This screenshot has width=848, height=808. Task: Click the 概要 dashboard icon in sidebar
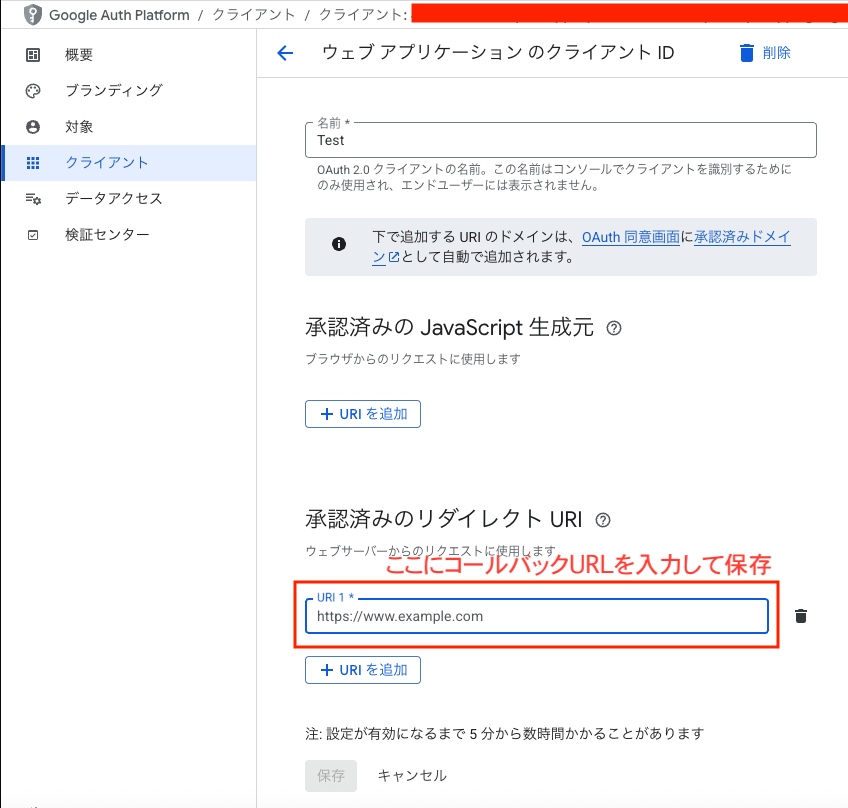click(x=33, y=55)
